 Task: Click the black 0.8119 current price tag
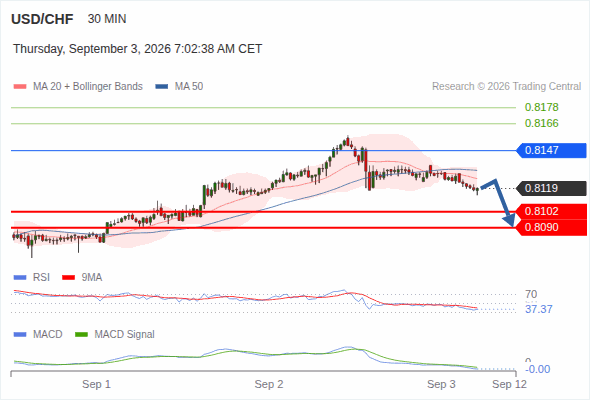552,188
